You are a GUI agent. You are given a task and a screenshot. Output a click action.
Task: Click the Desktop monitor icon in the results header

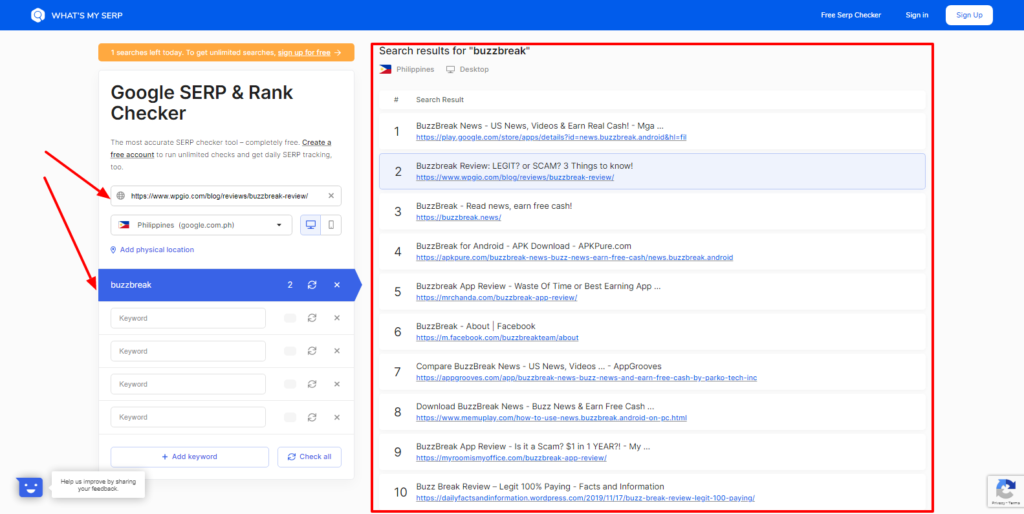[x=451, y=69]
